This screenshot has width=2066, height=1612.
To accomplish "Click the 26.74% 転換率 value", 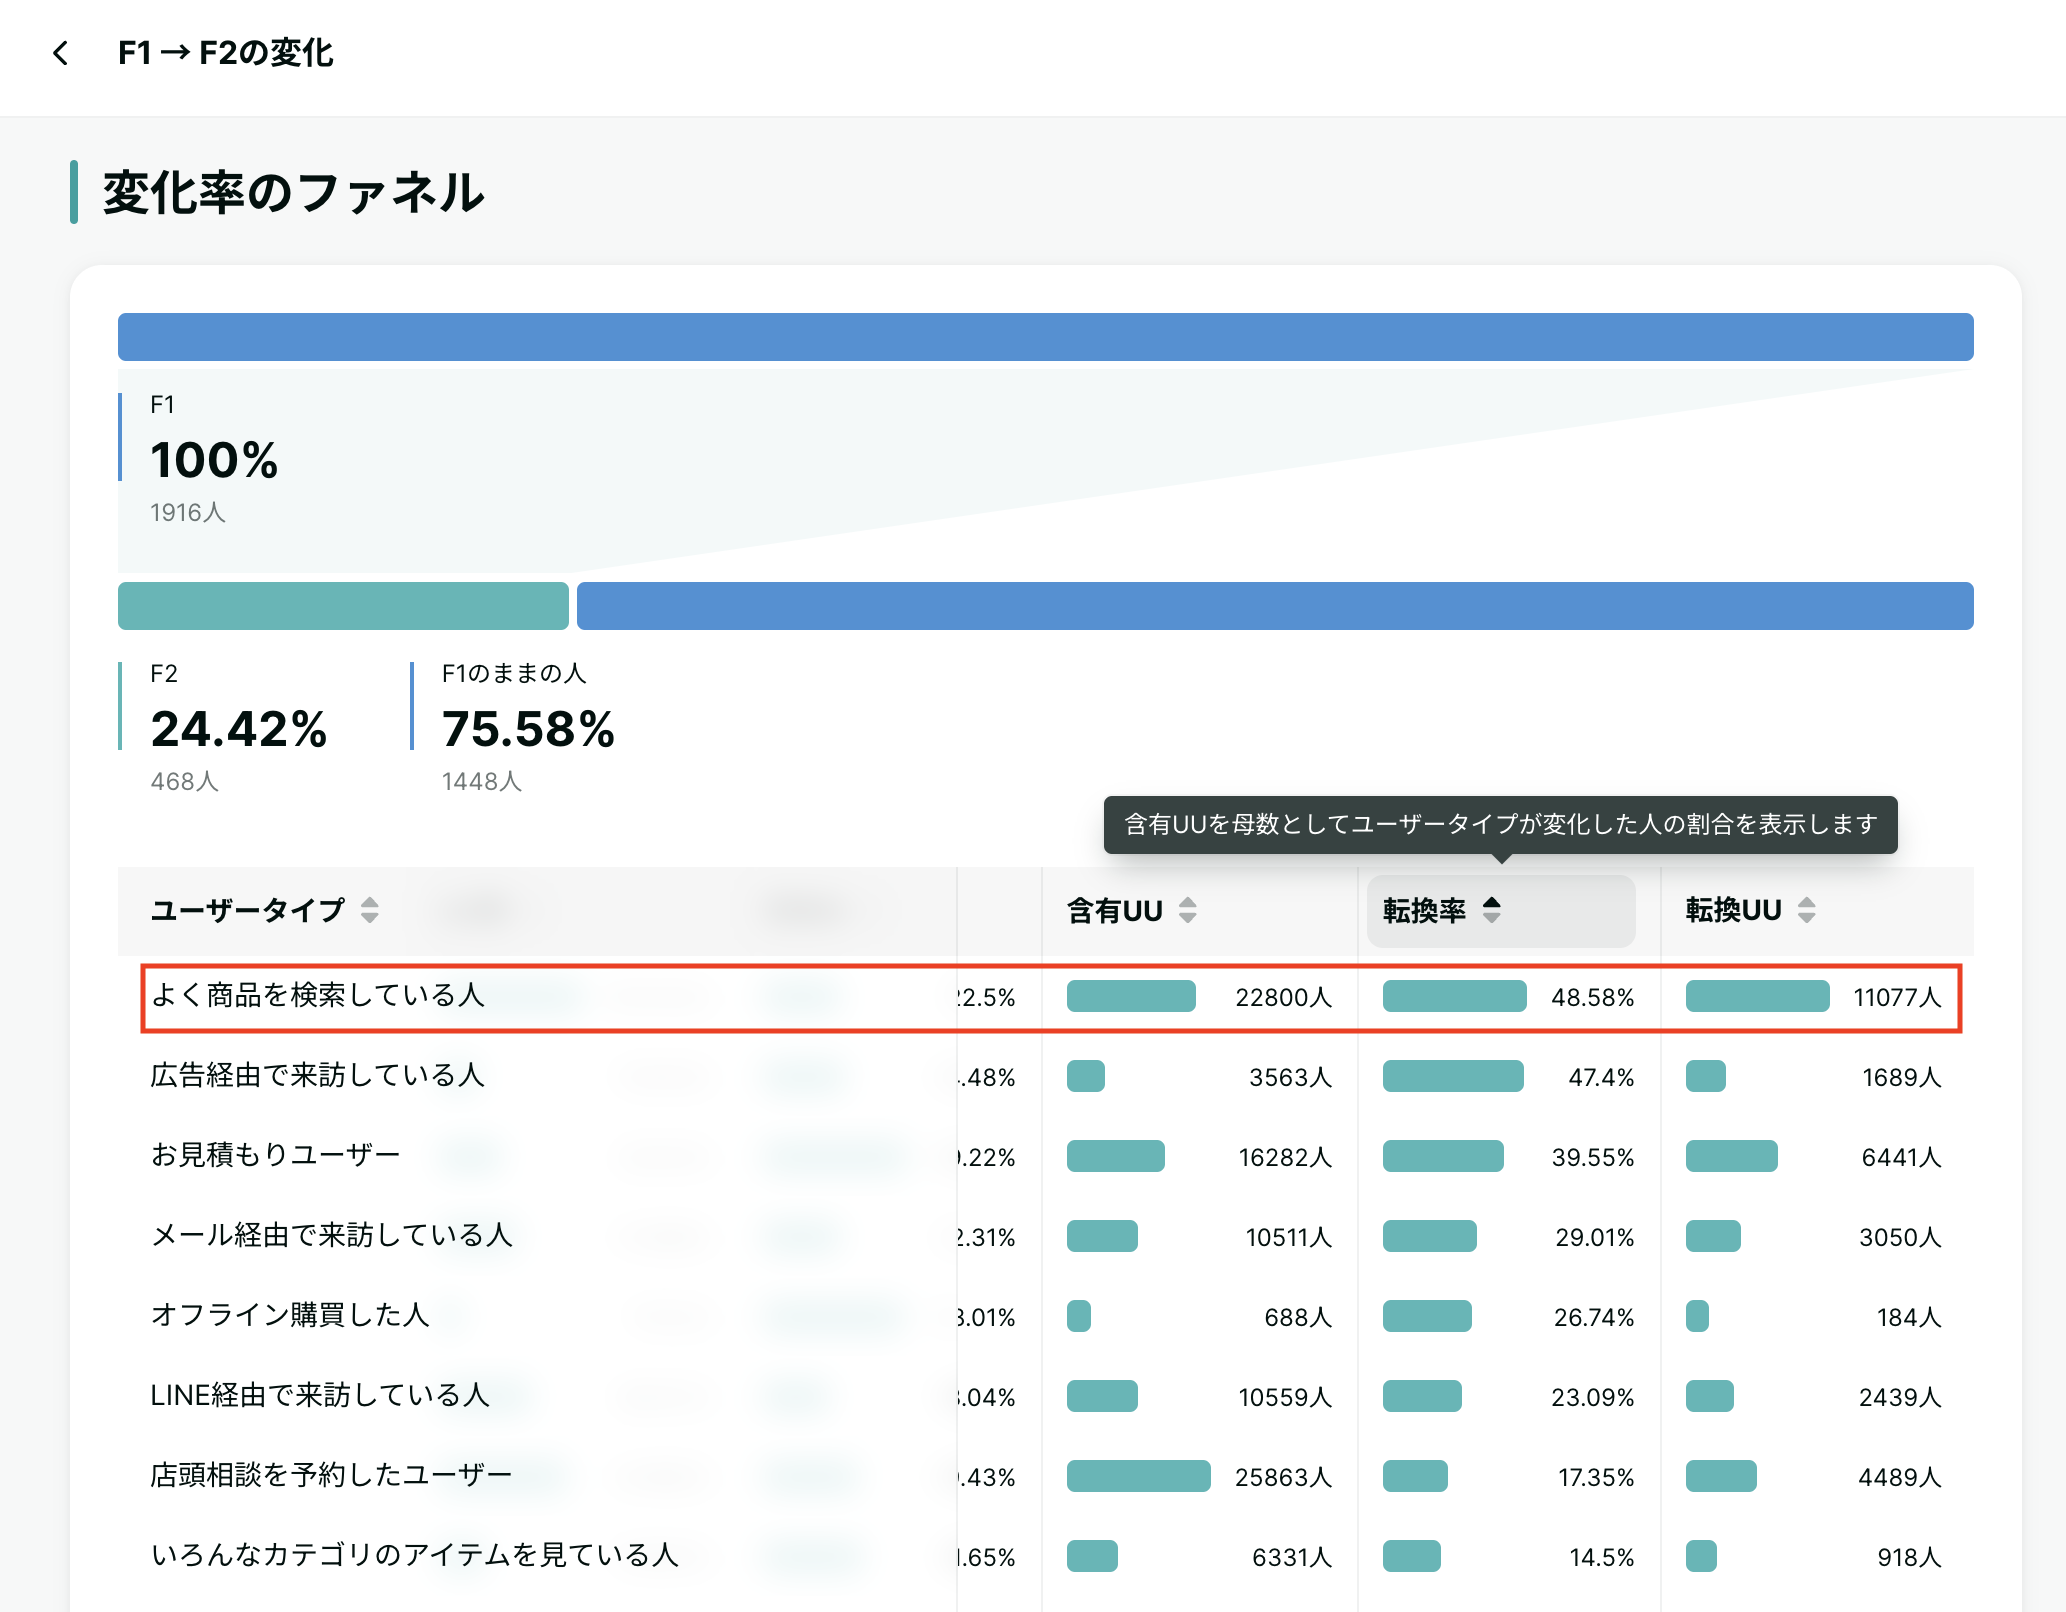I will pyautogui.click(x=1594, y=1317).
